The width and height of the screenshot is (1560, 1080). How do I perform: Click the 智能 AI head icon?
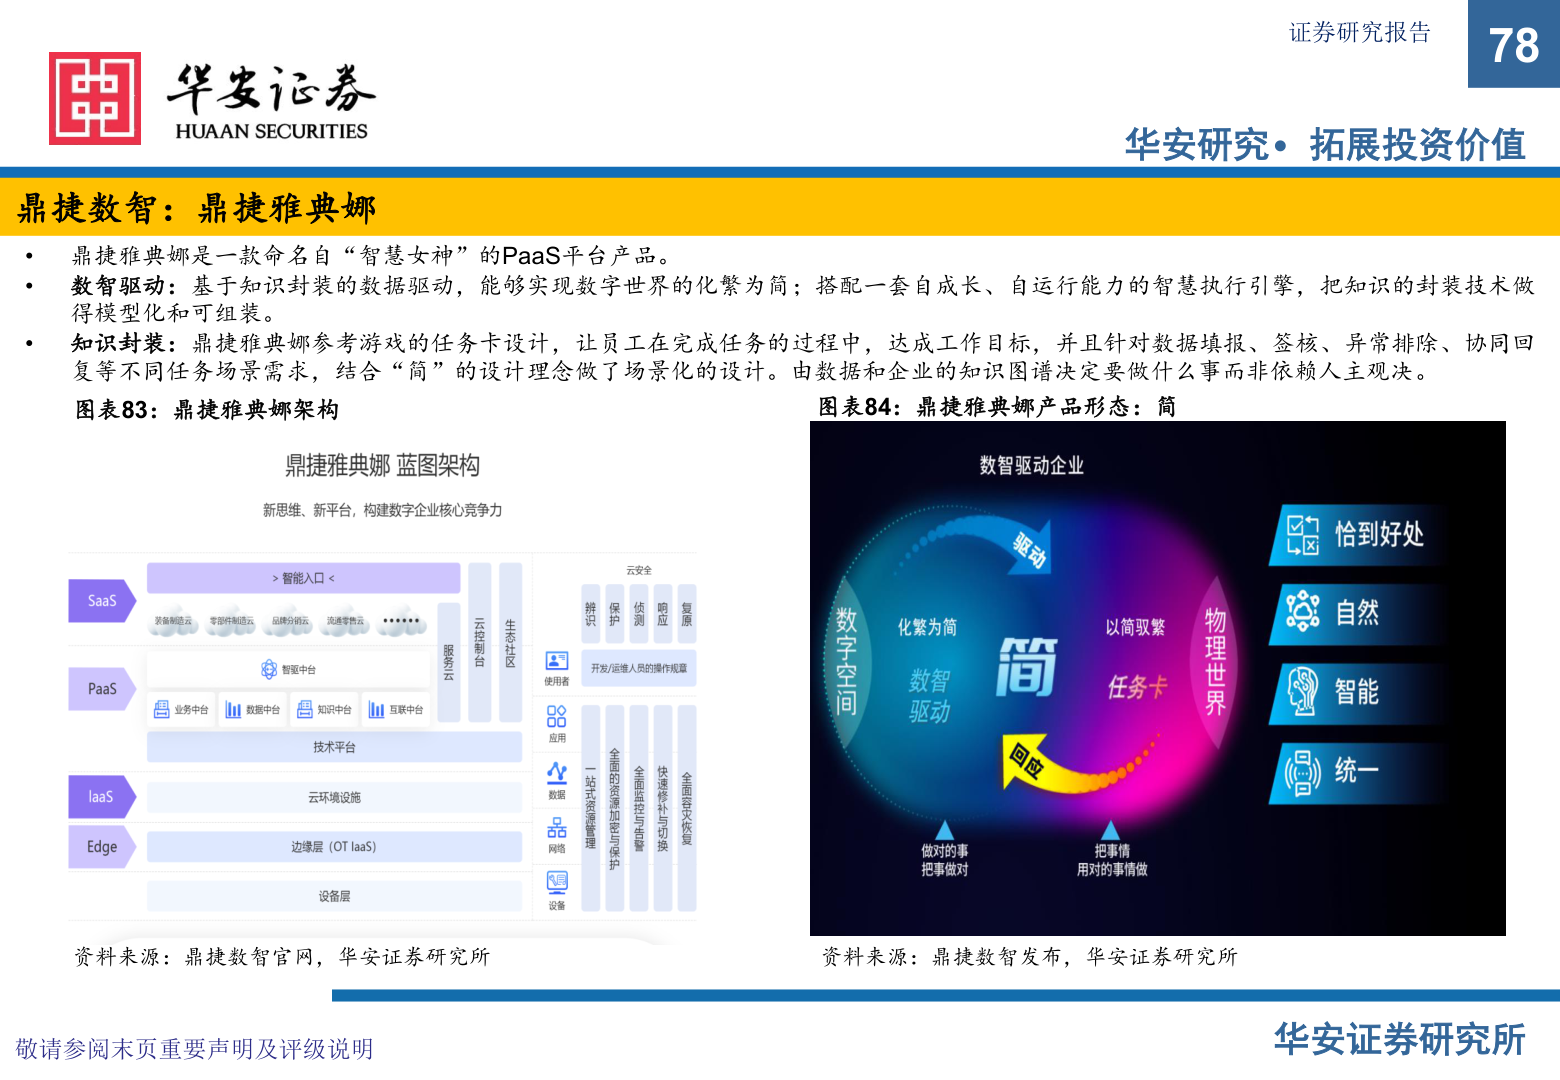click(1302, 691)
